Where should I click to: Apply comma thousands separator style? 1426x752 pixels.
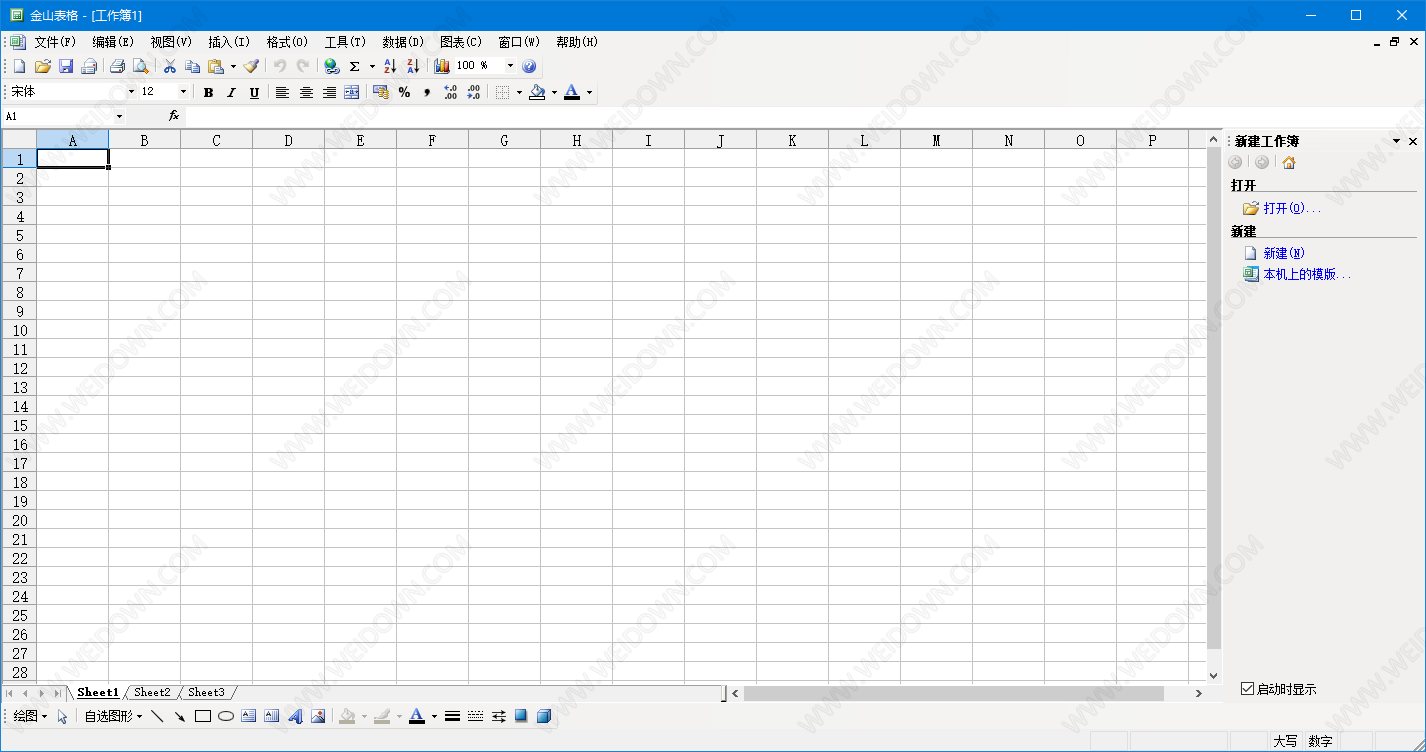click(x=427, y=92)
